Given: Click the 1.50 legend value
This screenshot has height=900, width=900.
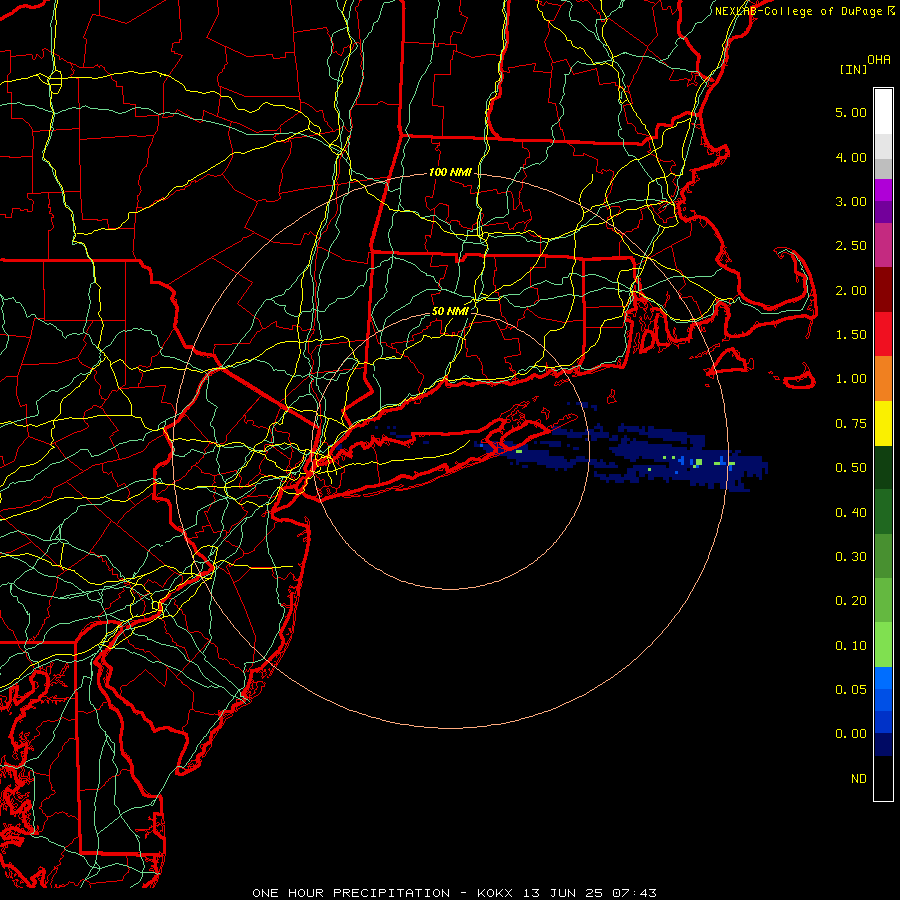Looking at the screenshot, I should (851, 335).
